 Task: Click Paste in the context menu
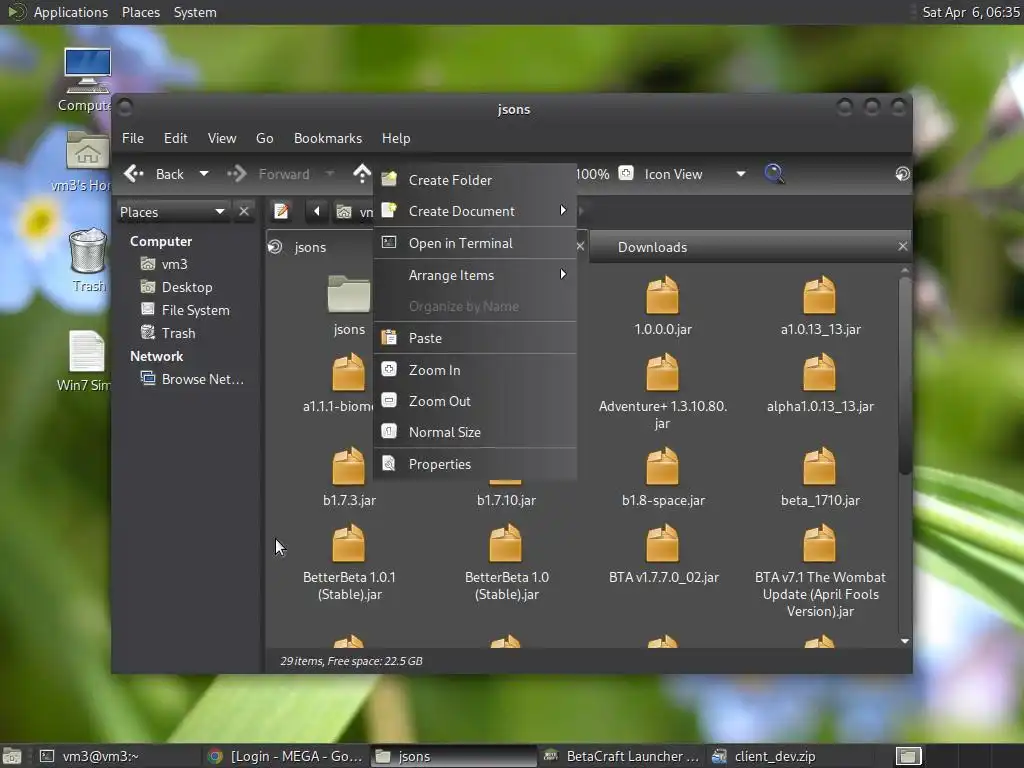(425, 338)
